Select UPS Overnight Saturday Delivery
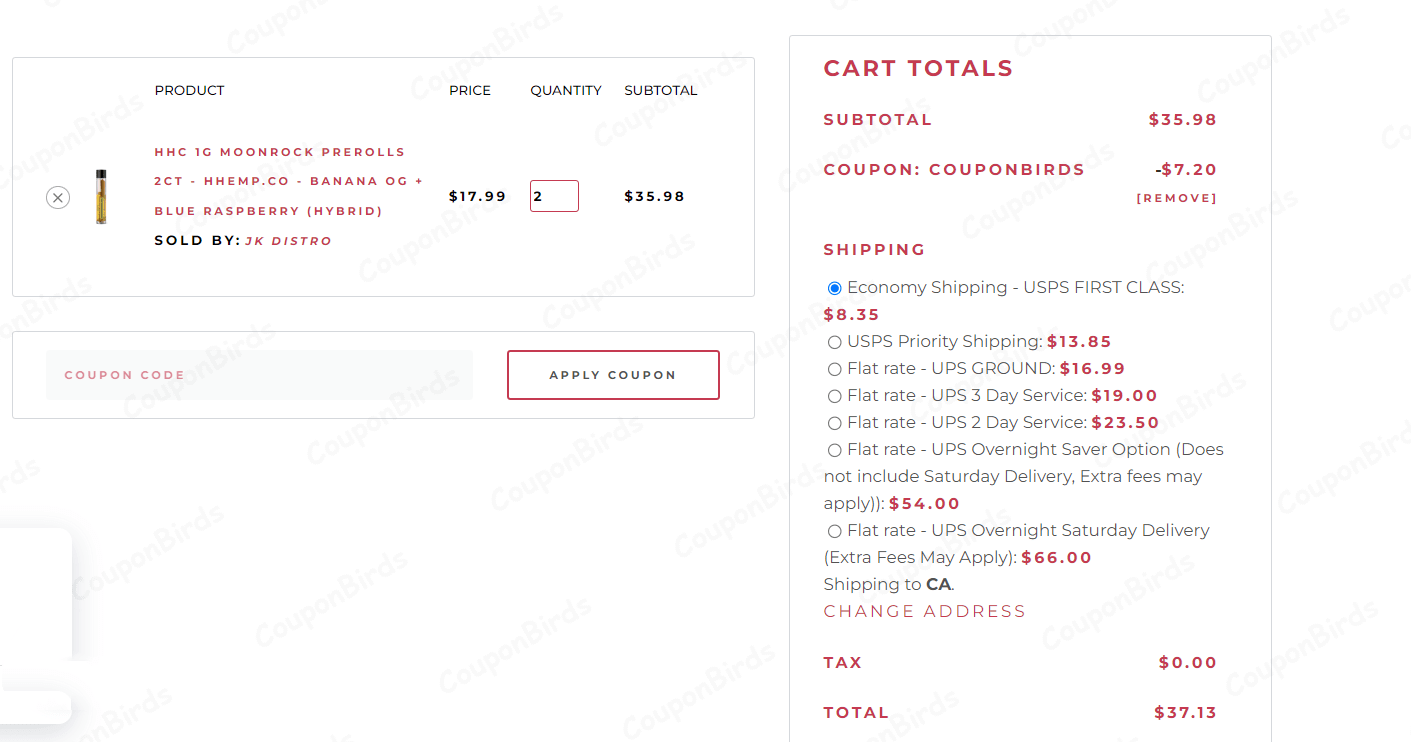This screenshot has height=742, width=1411. coord(835,530)
